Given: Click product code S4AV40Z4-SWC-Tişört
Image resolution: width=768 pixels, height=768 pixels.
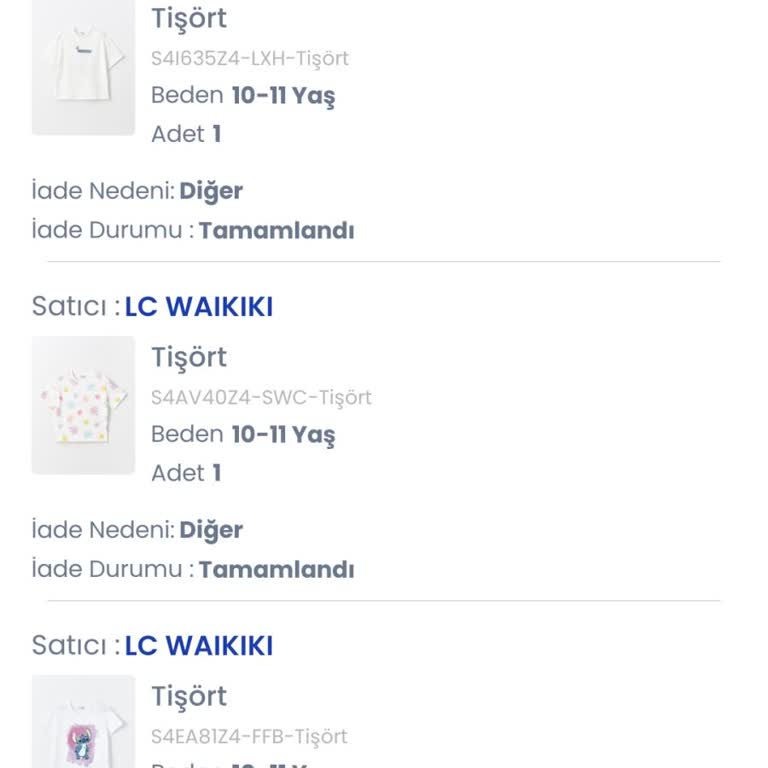Looking at the screenshot, I should click(261, 397).
